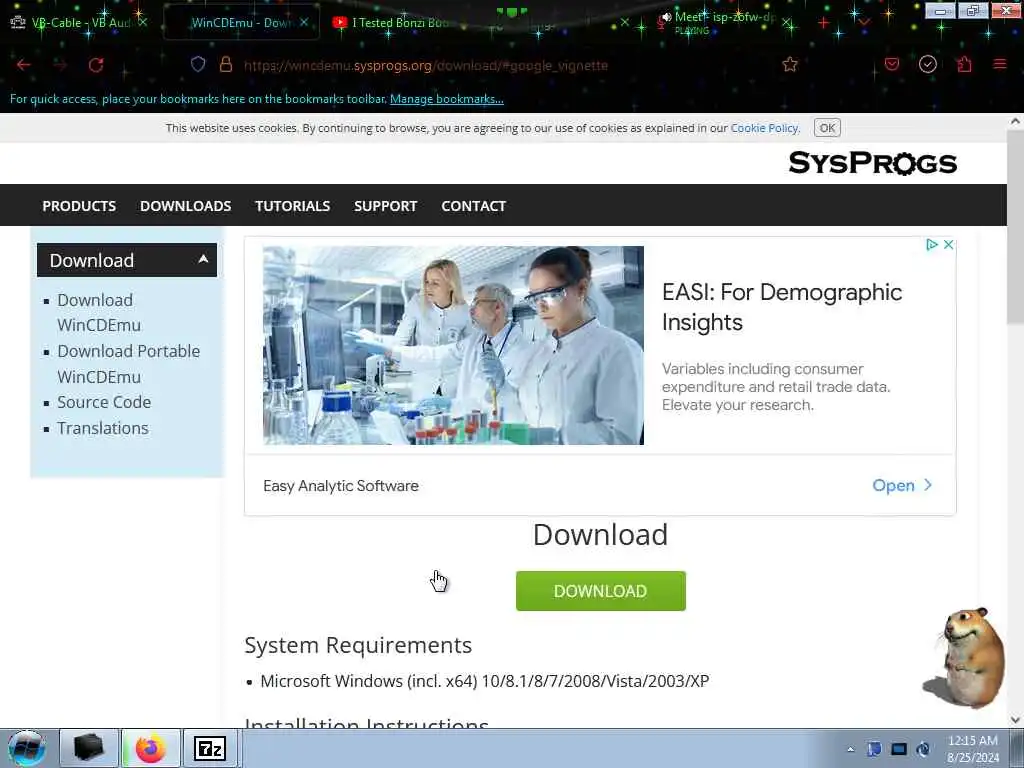Open the Cookie Policy link
This screenshot has width=1024, height=768.
pos(764,128)
